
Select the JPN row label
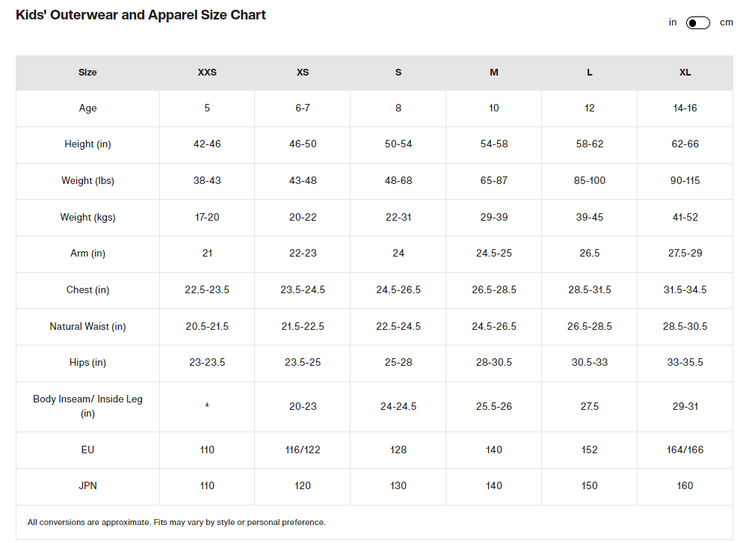[88, 486]
